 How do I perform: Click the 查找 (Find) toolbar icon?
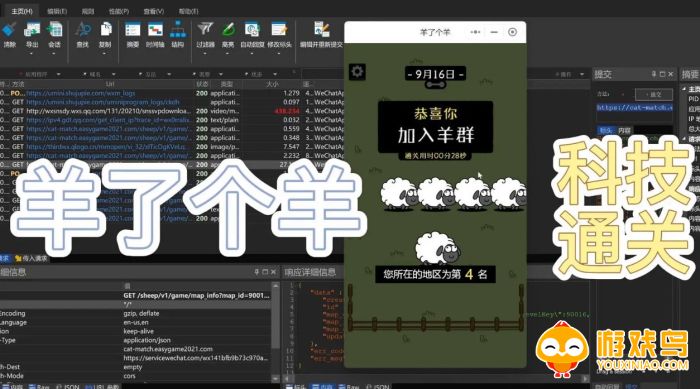click(x=83, y=30)
